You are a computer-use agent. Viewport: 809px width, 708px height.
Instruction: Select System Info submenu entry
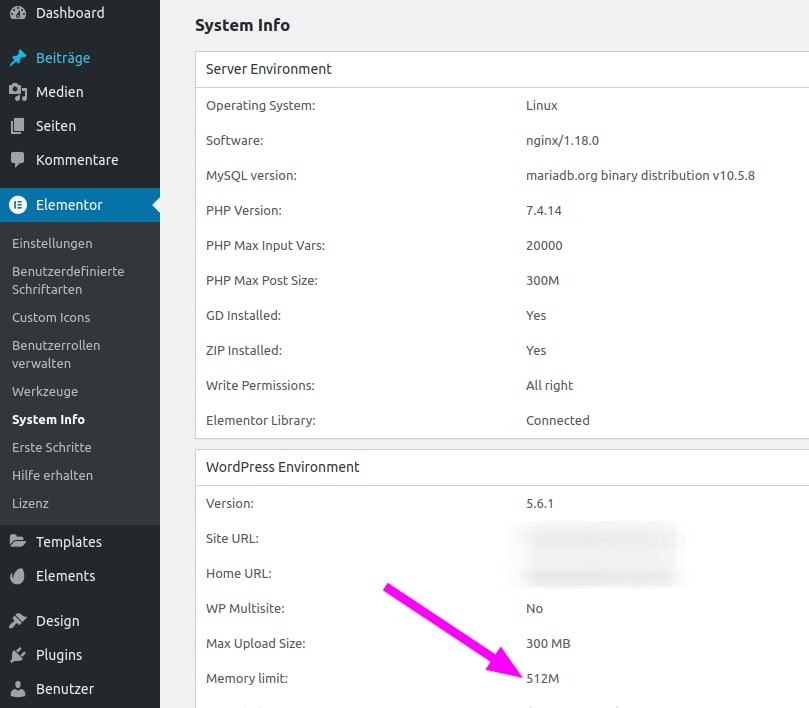pos(48,420)
